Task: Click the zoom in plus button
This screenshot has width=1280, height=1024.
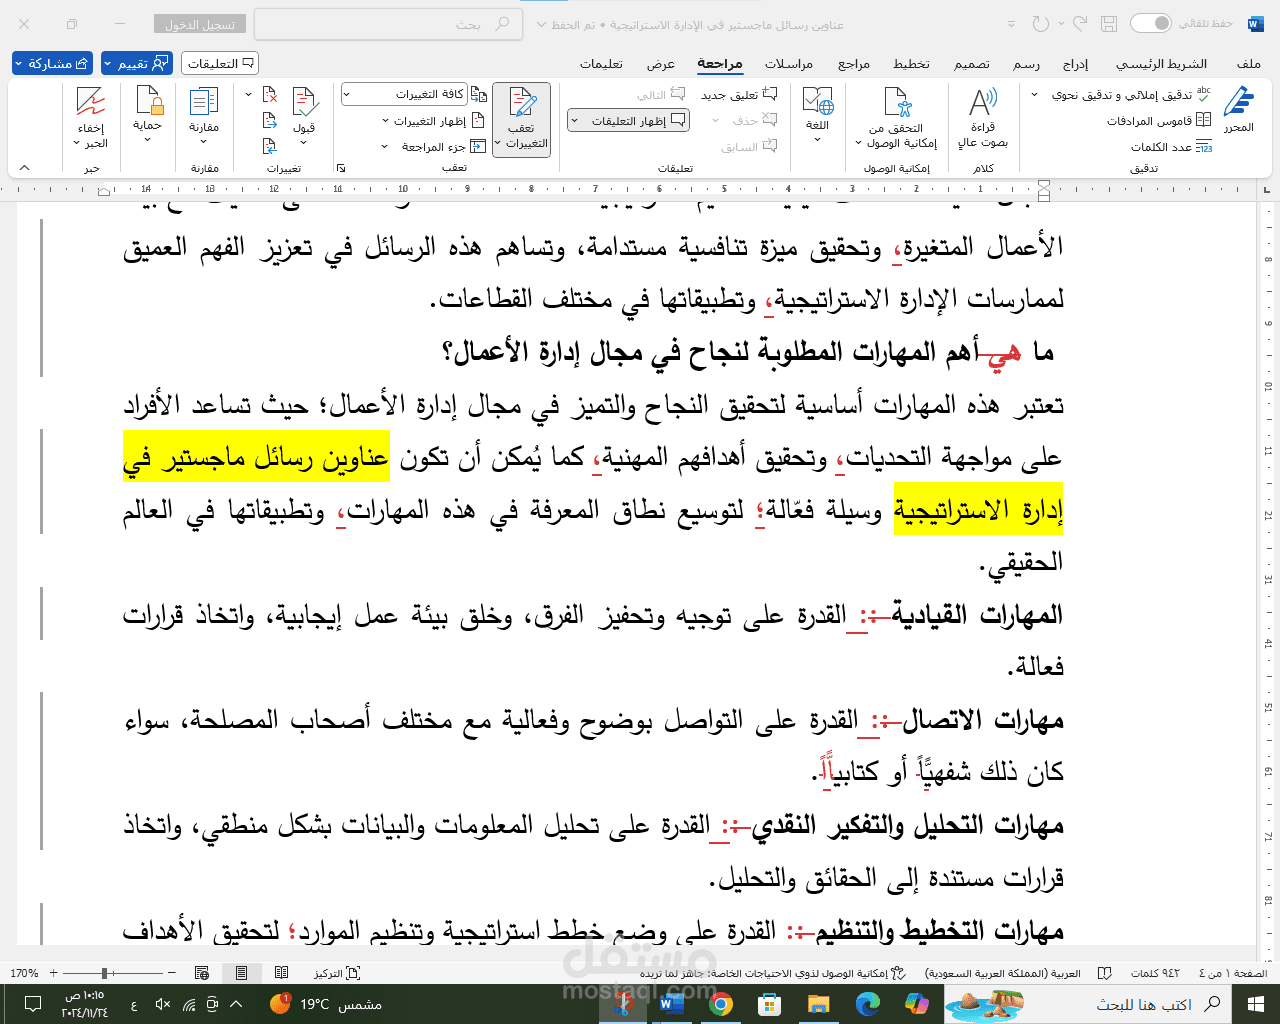Action: pos(54,973)
